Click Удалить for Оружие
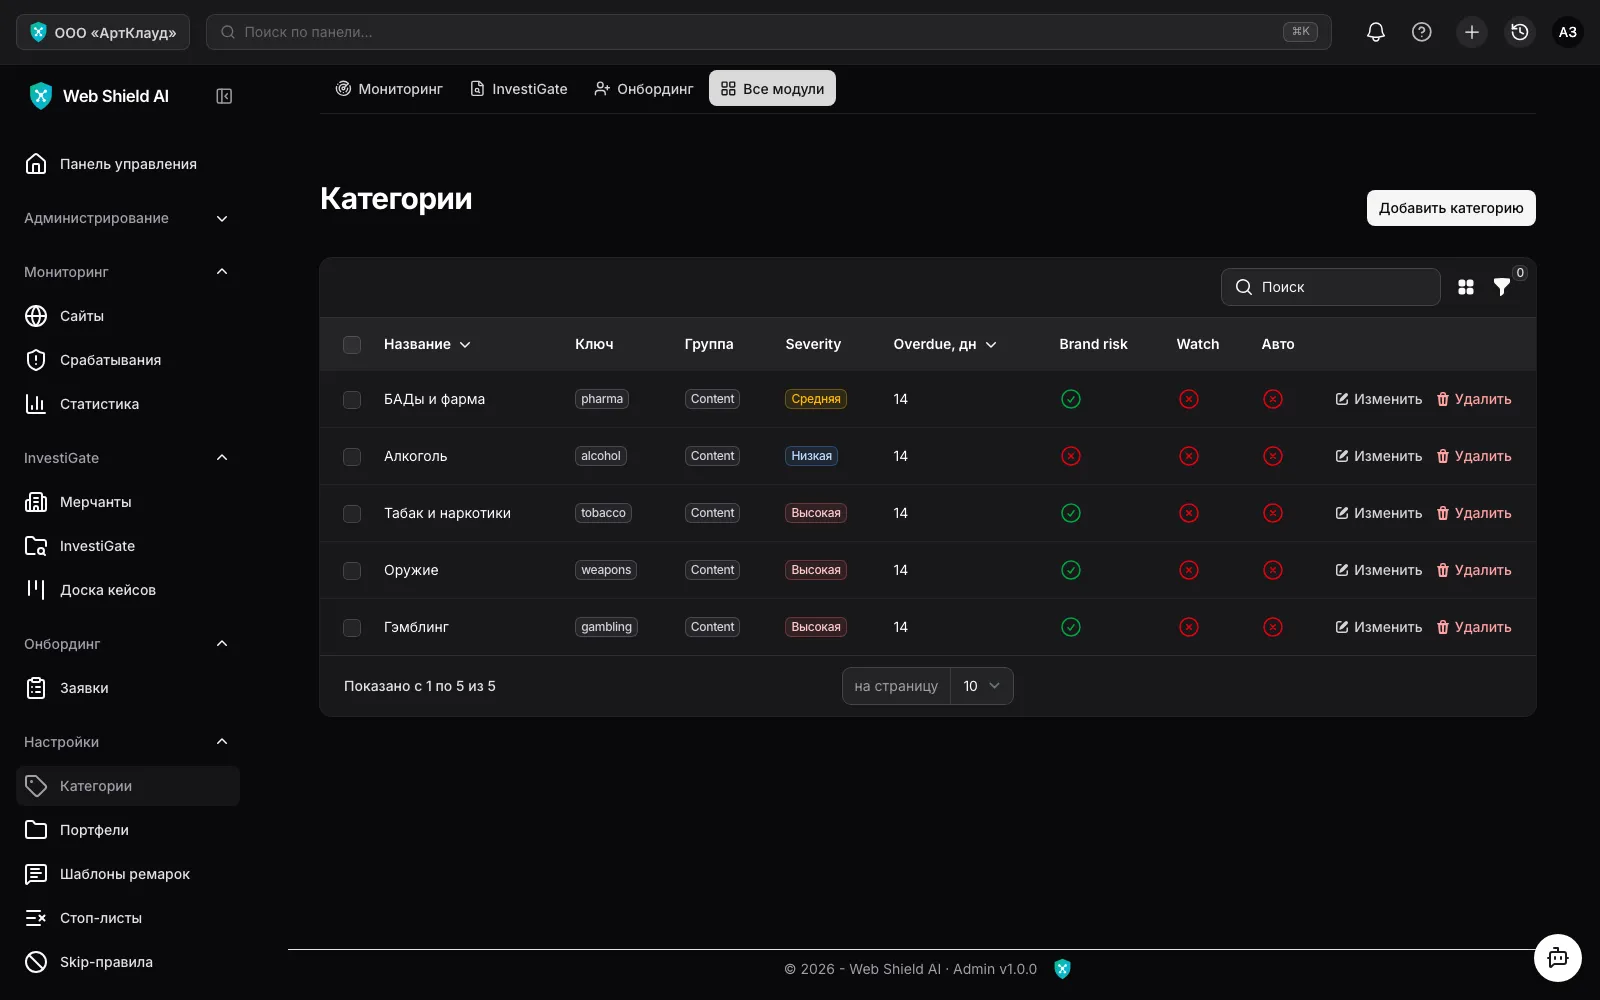1600x1000 pixels. click(1474, 570)
